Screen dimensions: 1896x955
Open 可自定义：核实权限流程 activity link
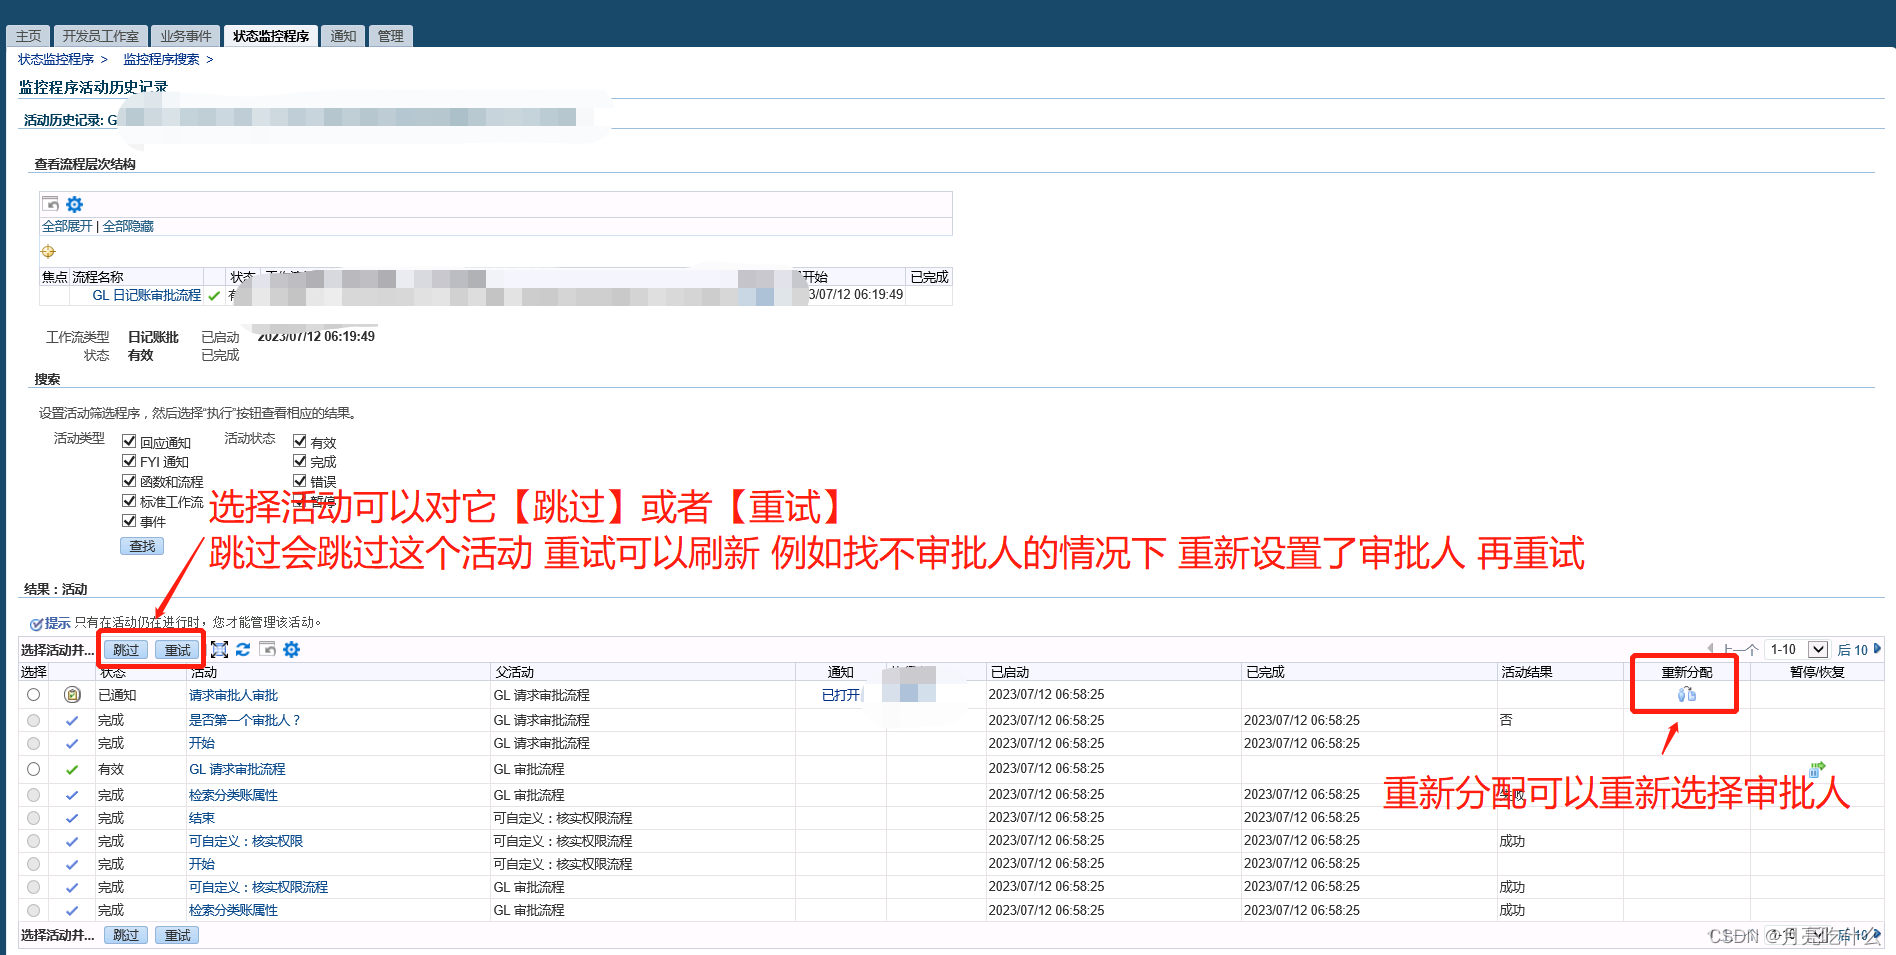click(x=258, y=888)
